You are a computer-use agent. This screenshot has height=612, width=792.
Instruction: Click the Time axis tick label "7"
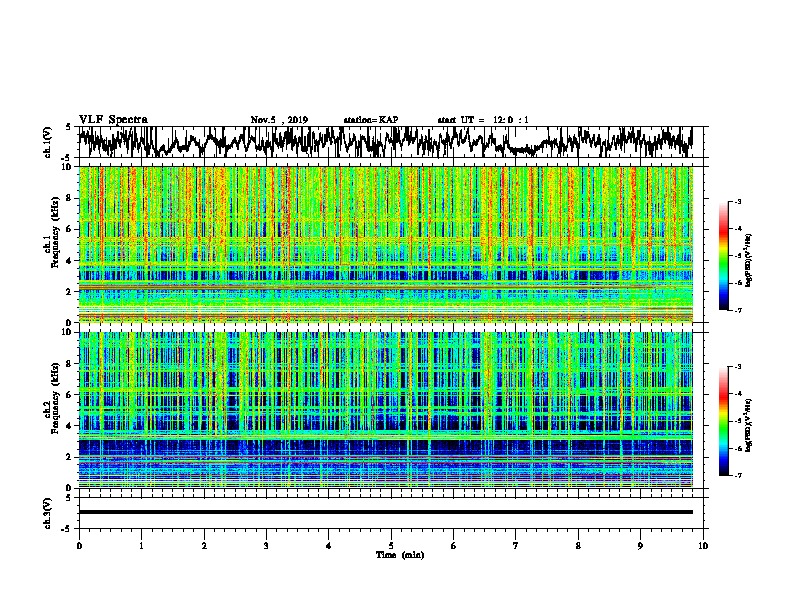coord(516,546)
